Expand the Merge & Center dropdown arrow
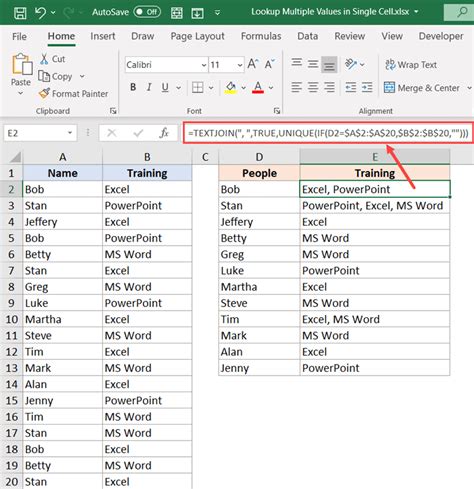Image resolution: width=474 pixels, height=489 pixels. 469,88
